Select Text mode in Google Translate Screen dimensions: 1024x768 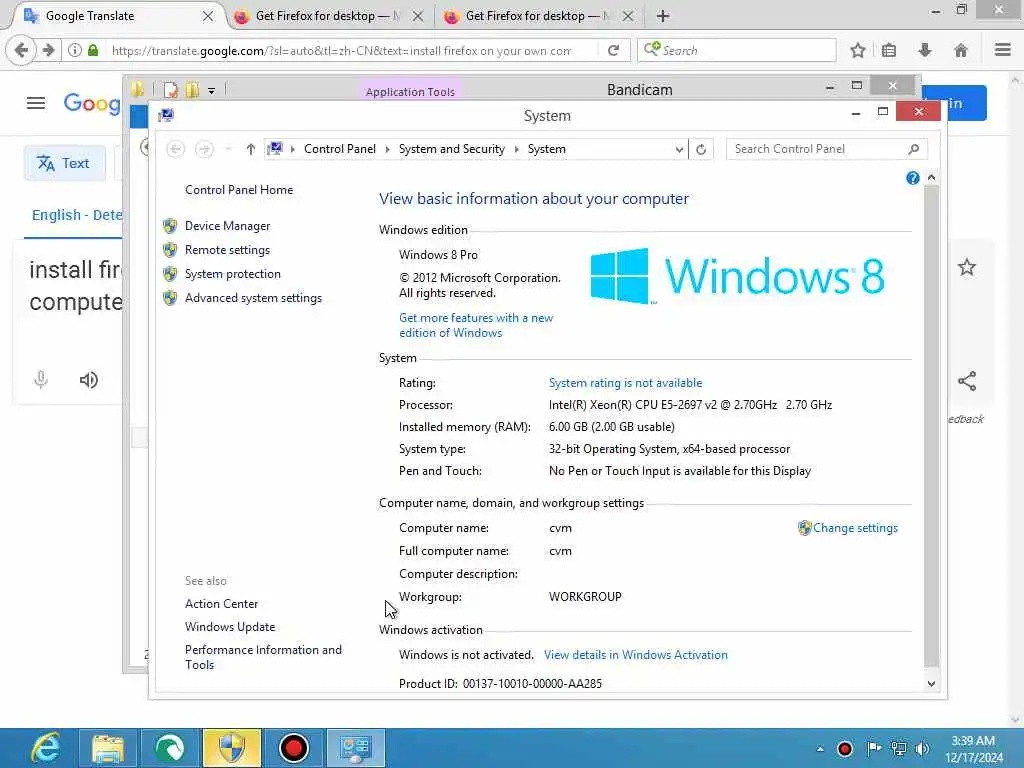point(64,163)
